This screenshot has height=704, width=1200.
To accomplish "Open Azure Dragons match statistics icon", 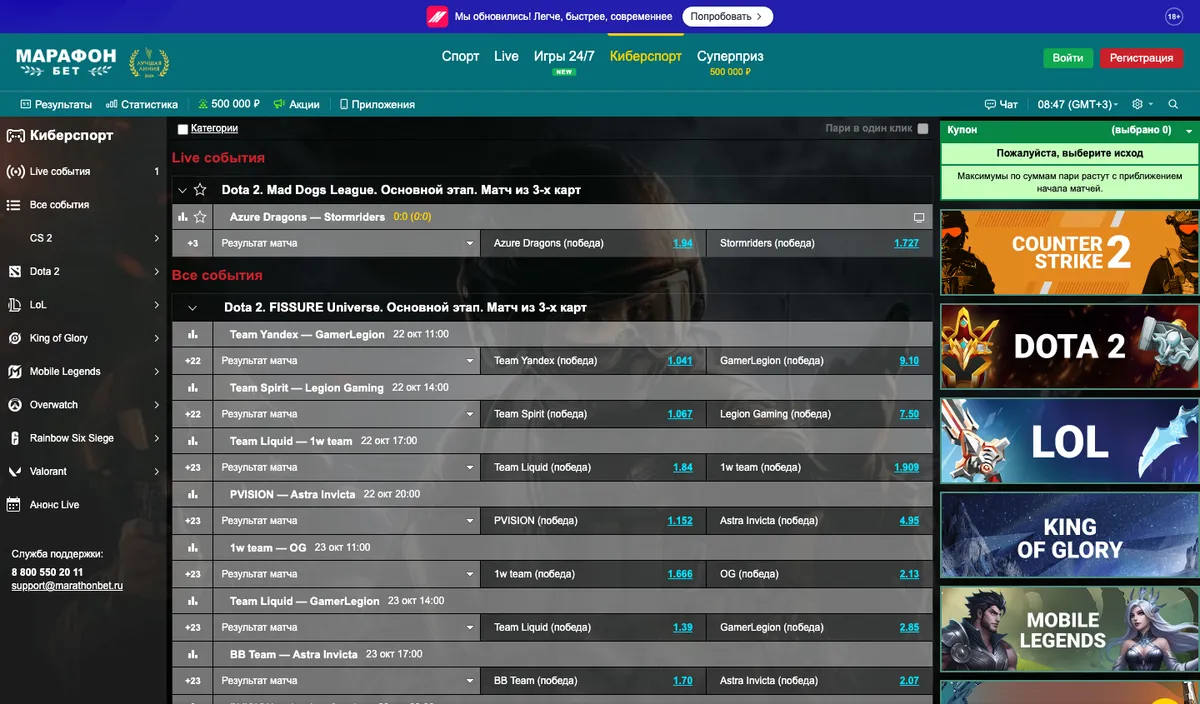I will 182,216.
